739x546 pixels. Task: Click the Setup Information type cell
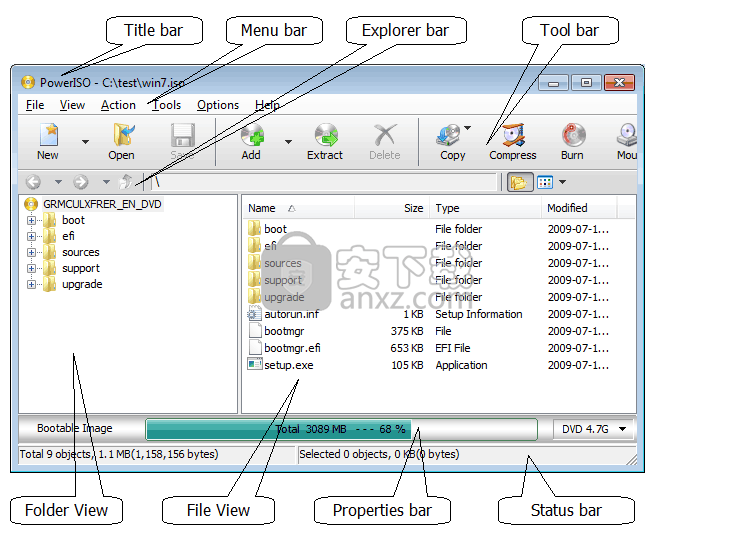(x=479, y=314)
